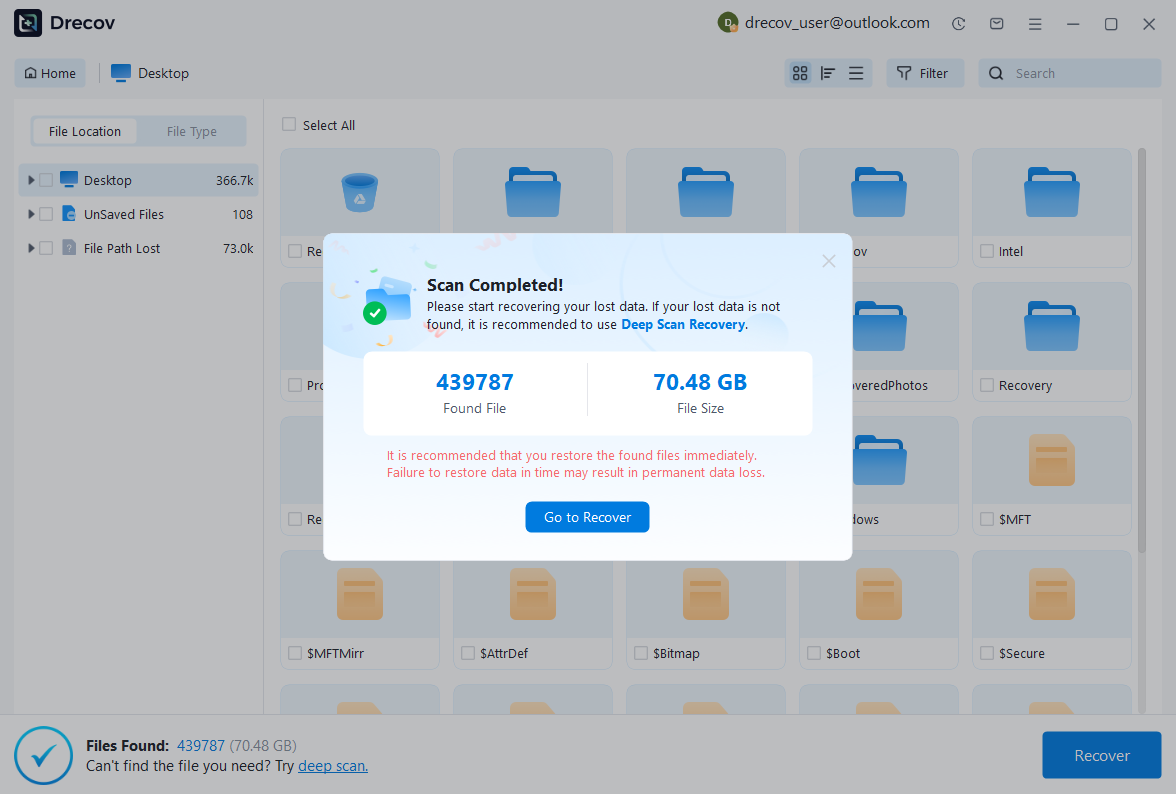
Task: Check the Intel folder checkbox
Action: 986,251
